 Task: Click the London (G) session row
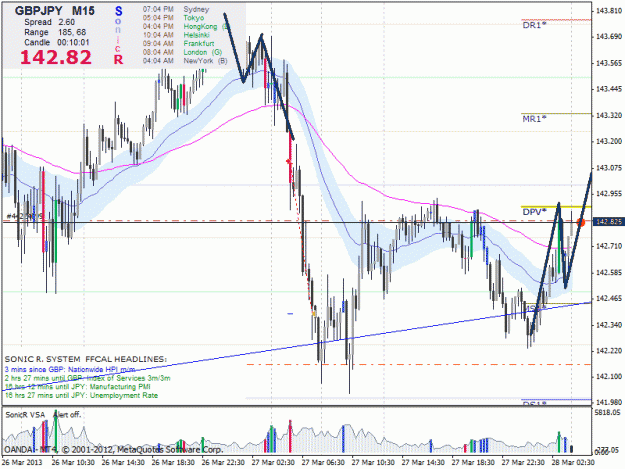click(182, 52)
